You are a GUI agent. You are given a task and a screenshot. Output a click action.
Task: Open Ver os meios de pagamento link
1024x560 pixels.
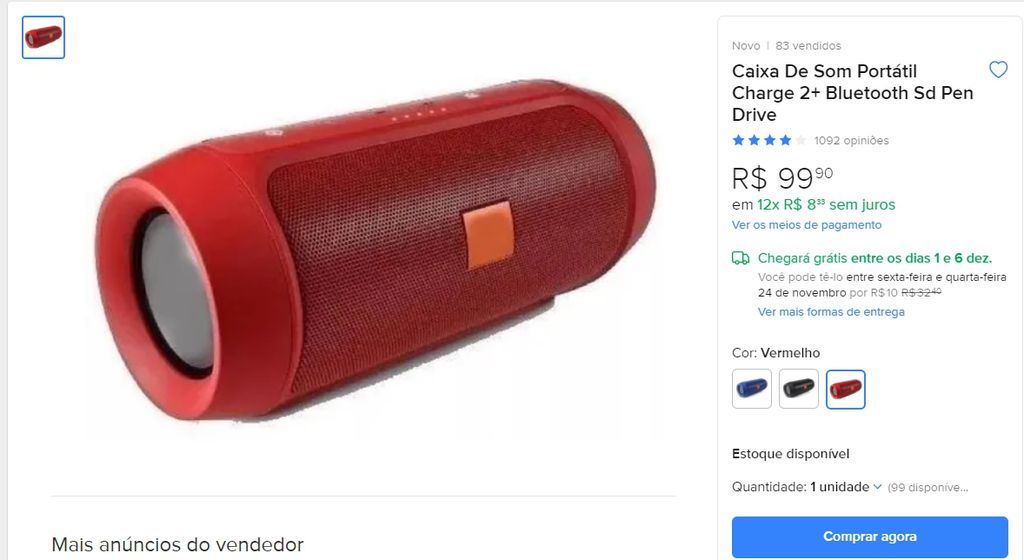[x=807, y=225]
